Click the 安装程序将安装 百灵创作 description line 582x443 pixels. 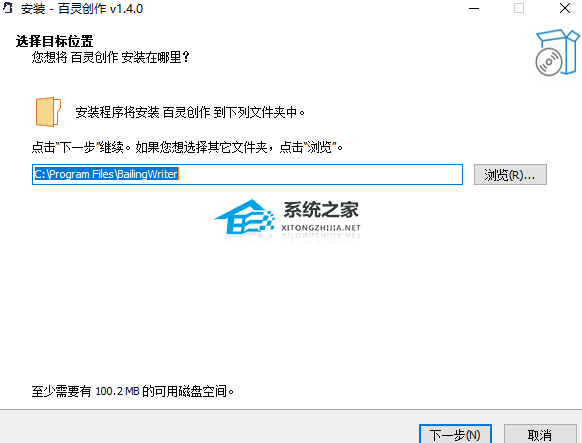point(190,112)
